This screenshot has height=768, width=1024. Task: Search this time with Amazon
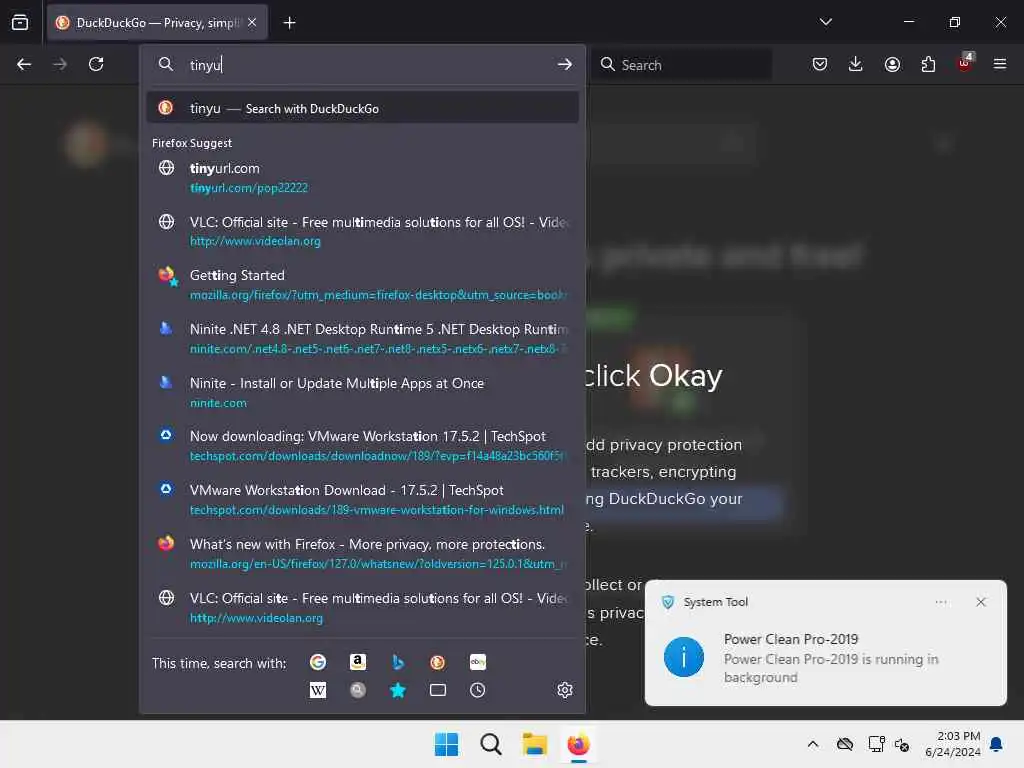[x=357, y=662]
